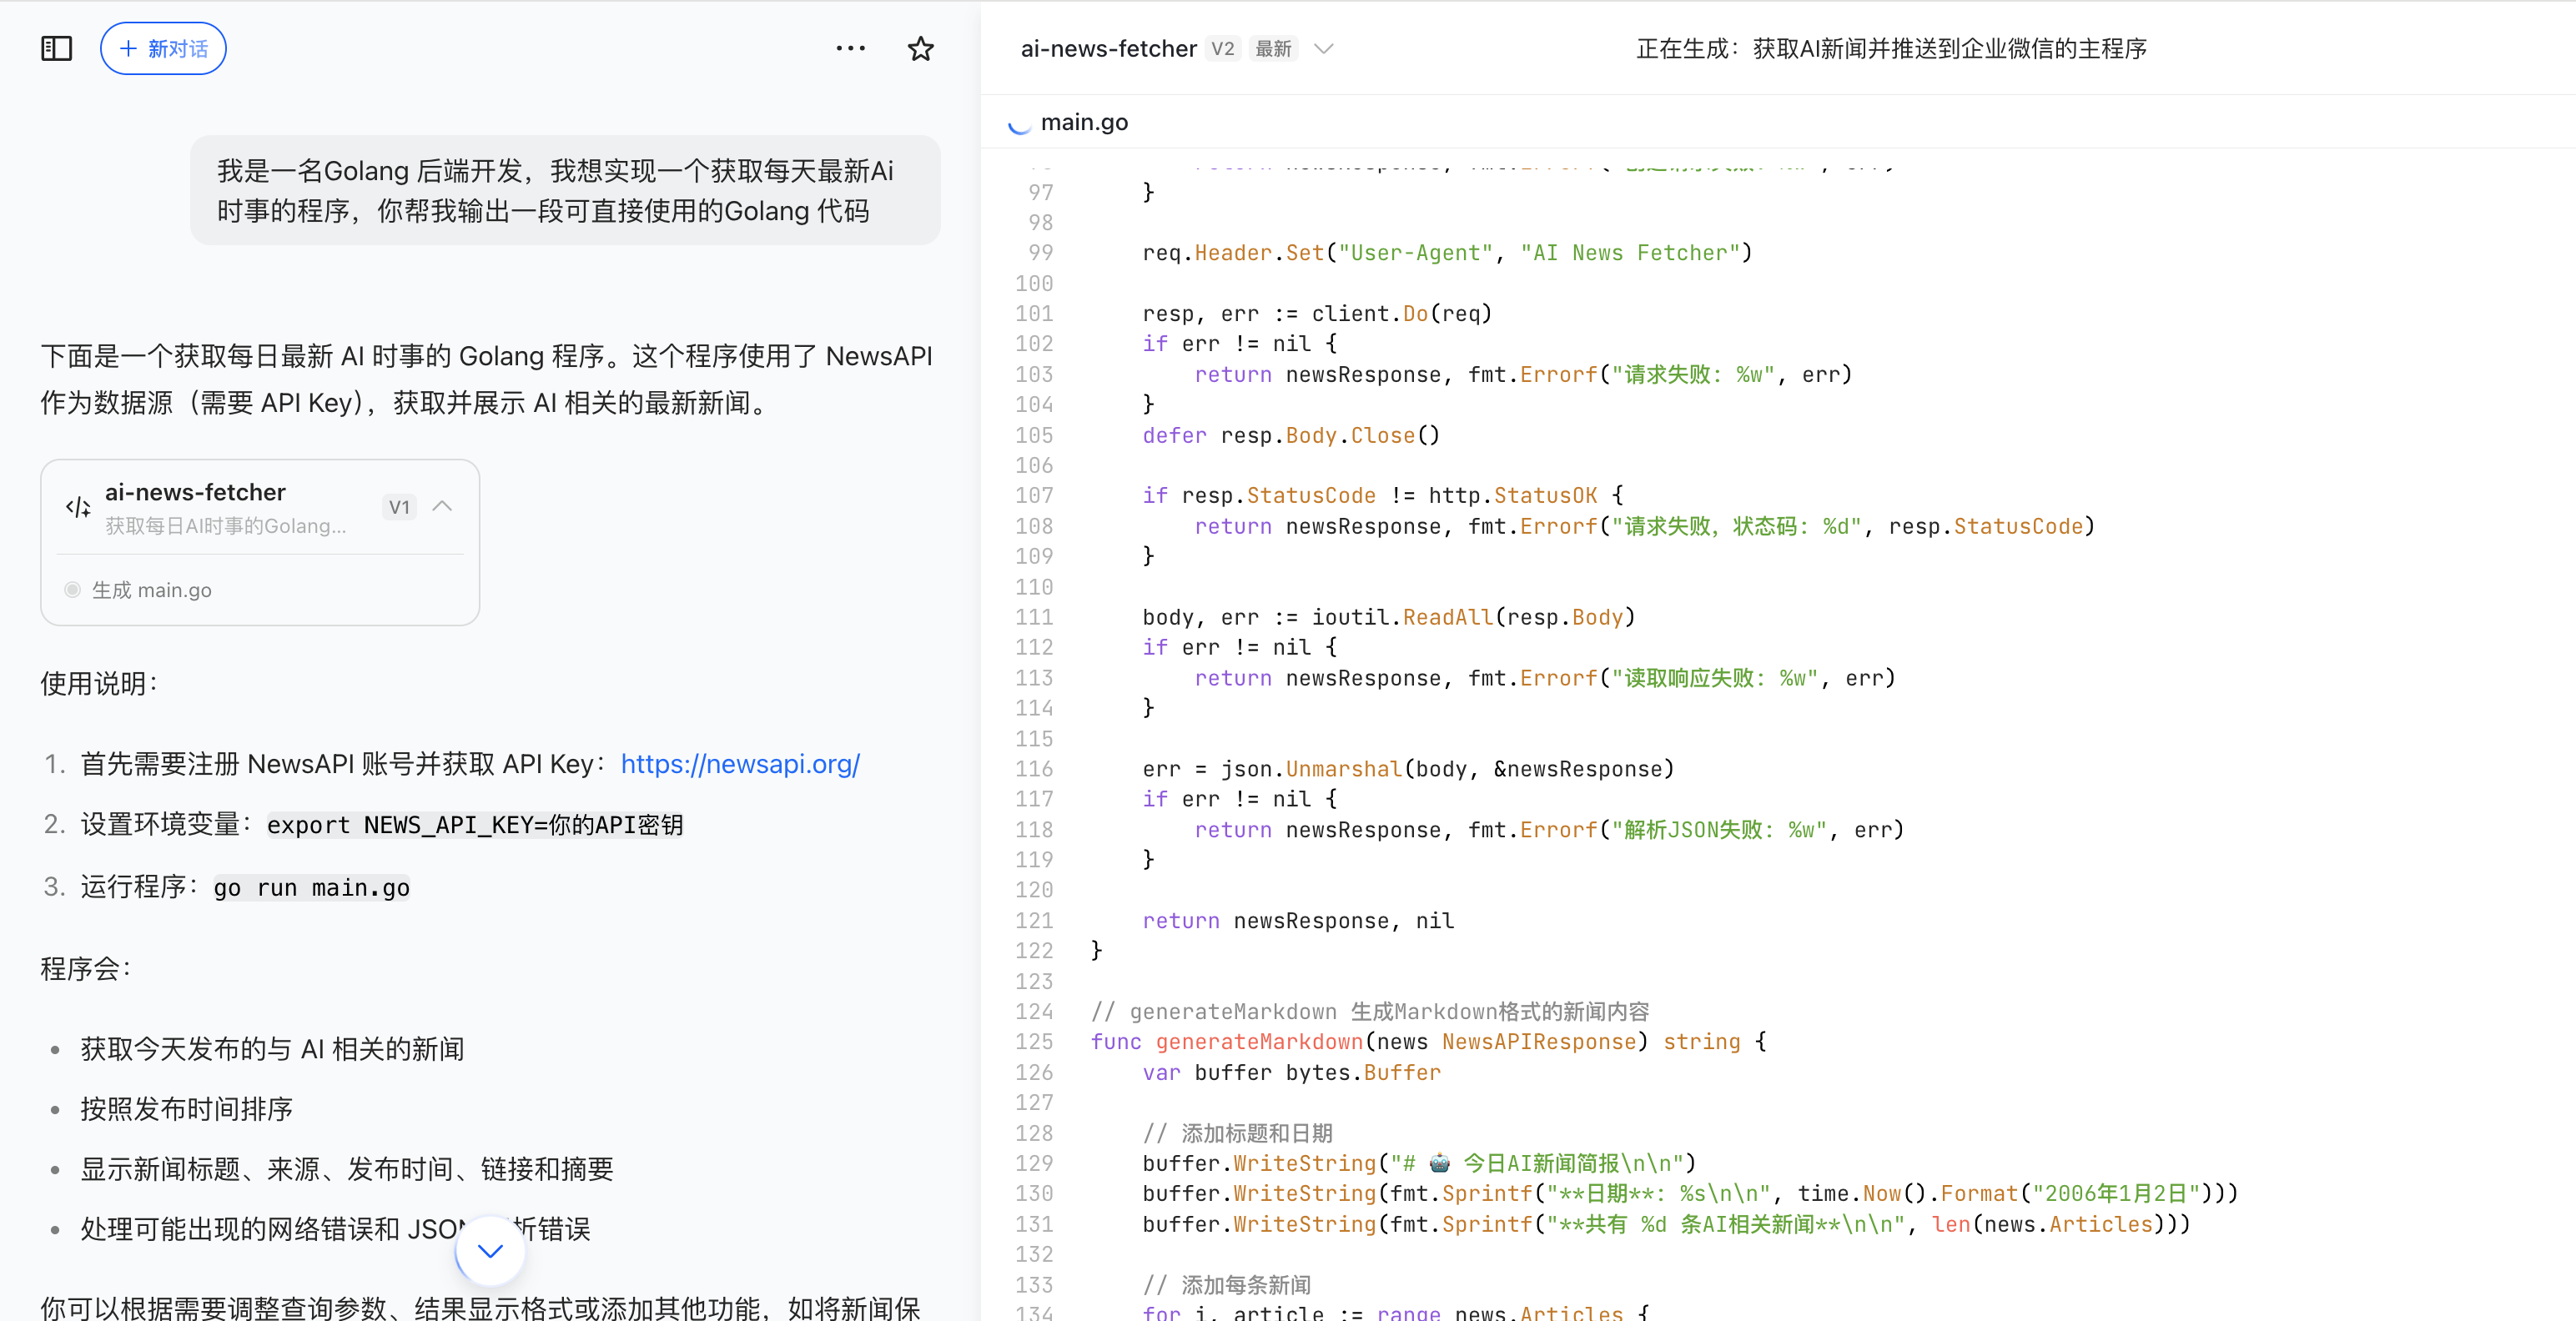This screenshot has width=2576, height=1321.
Task: Expand the version dropdown chevron next to 最新
Action: 1323,48
